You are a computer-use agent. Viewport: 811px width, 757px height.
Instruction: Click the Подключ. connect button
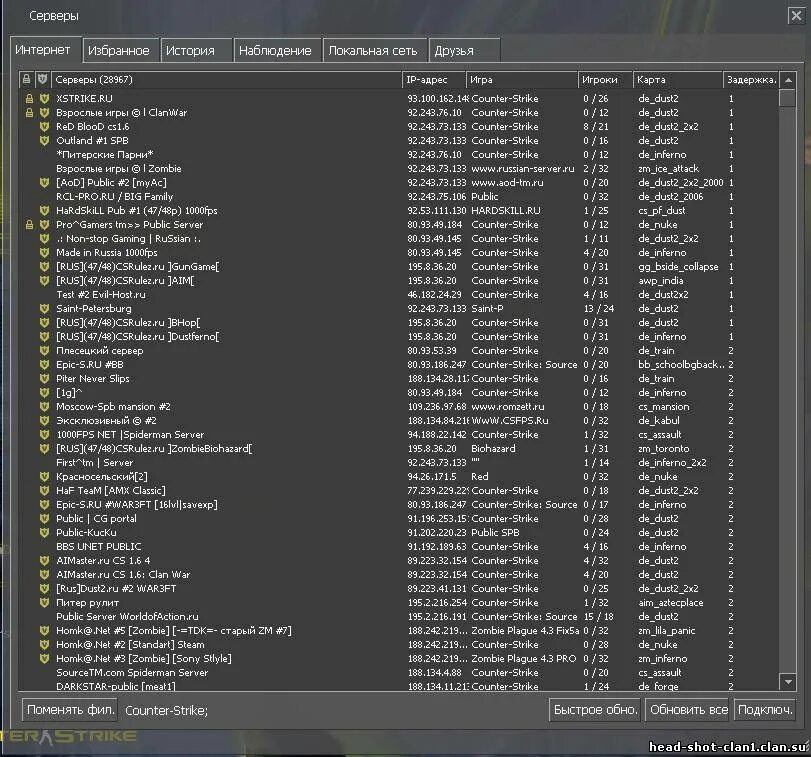[765, 709]
